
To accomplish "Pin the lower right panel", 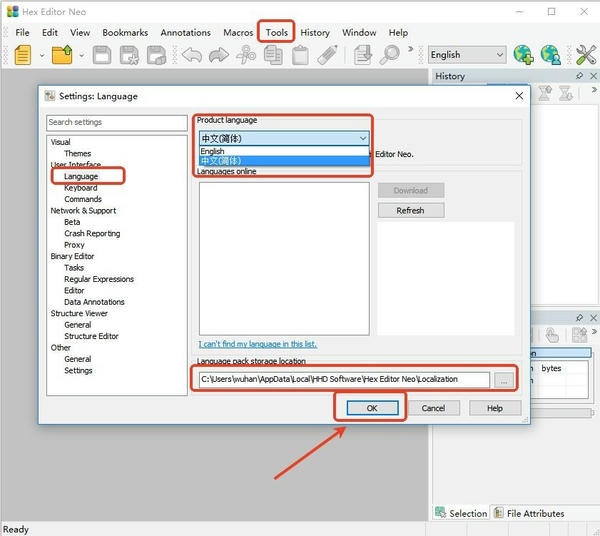I will (579, 318).
